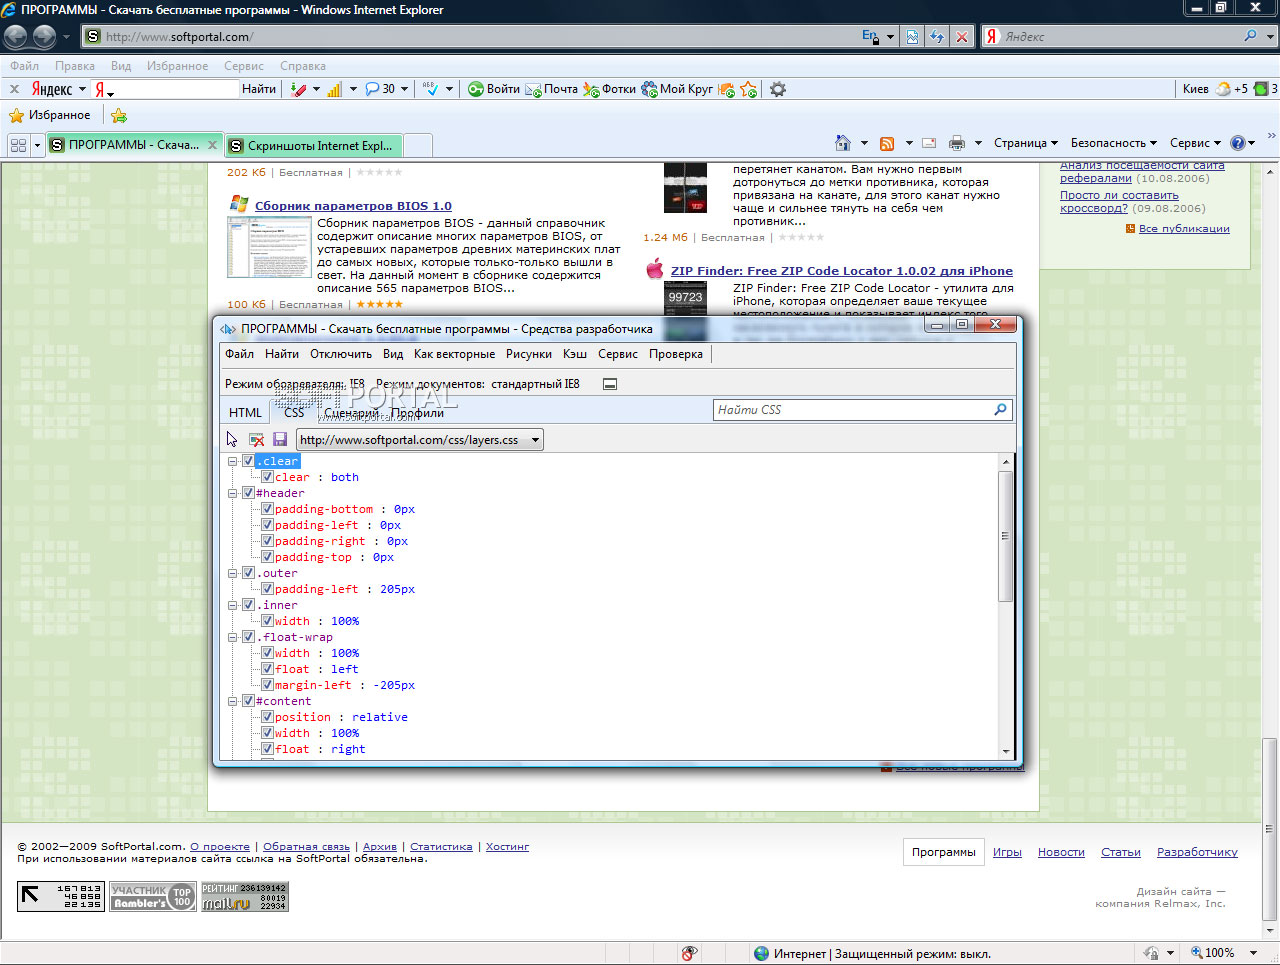
Task: Print the page with the printer icon
Action: [957, 143]
